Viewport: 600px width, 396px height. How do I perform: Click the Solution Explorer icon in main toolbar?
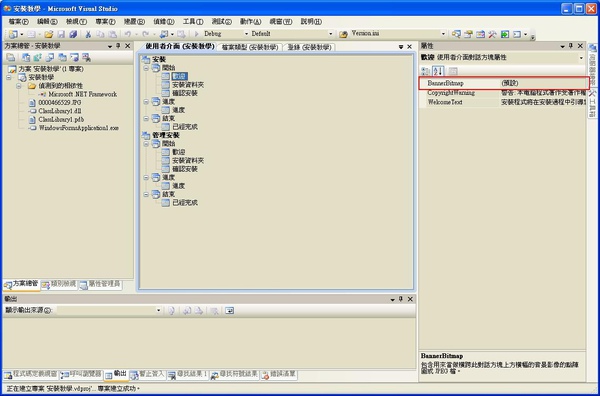(x=456, y=34)
